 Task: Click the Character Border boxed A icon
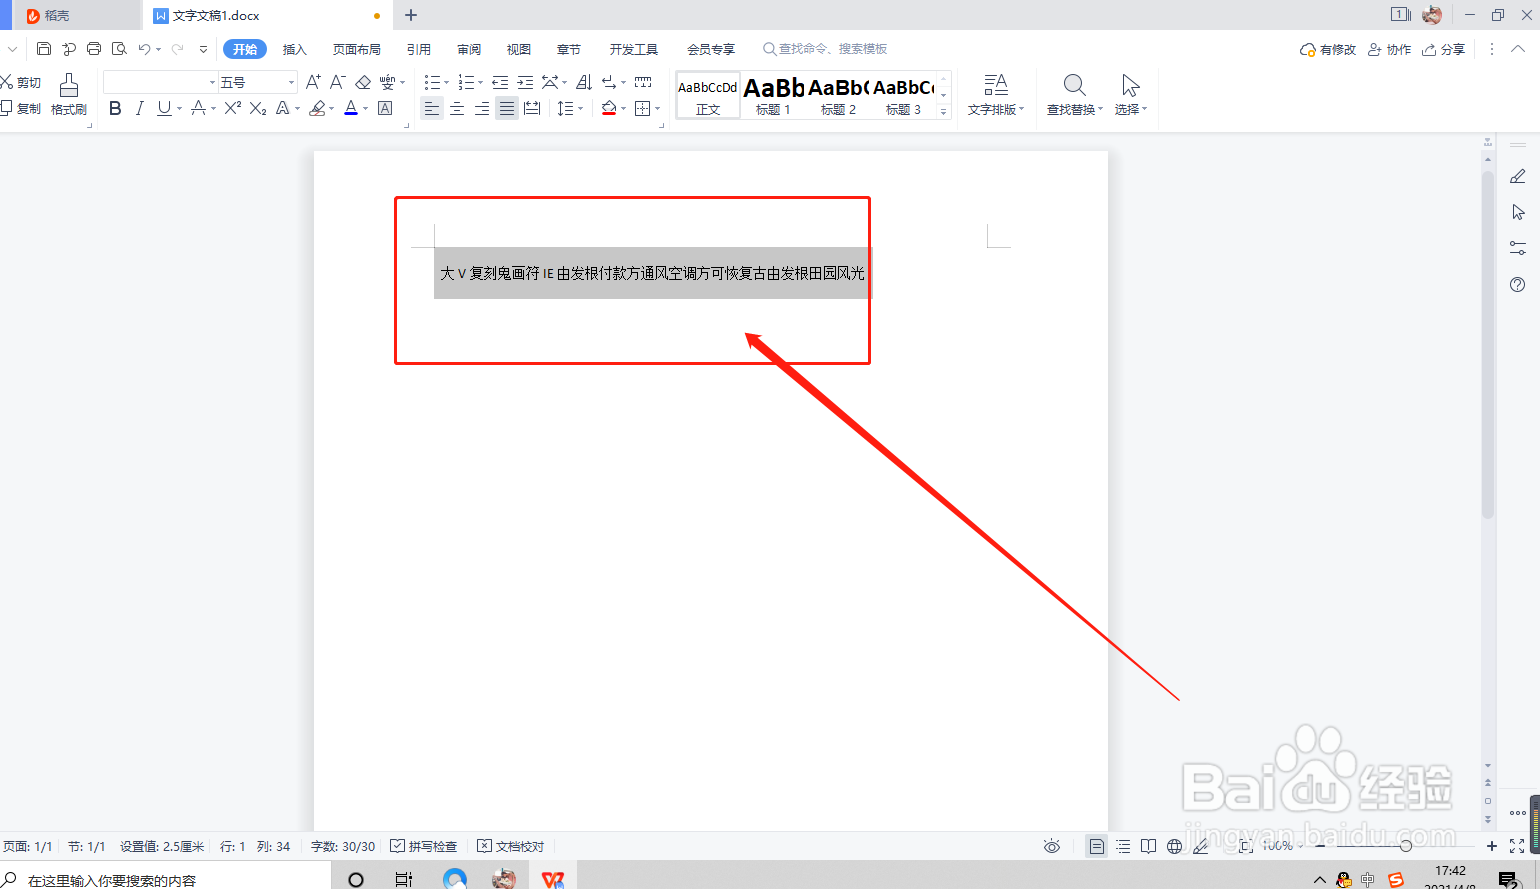click(385, 108)
